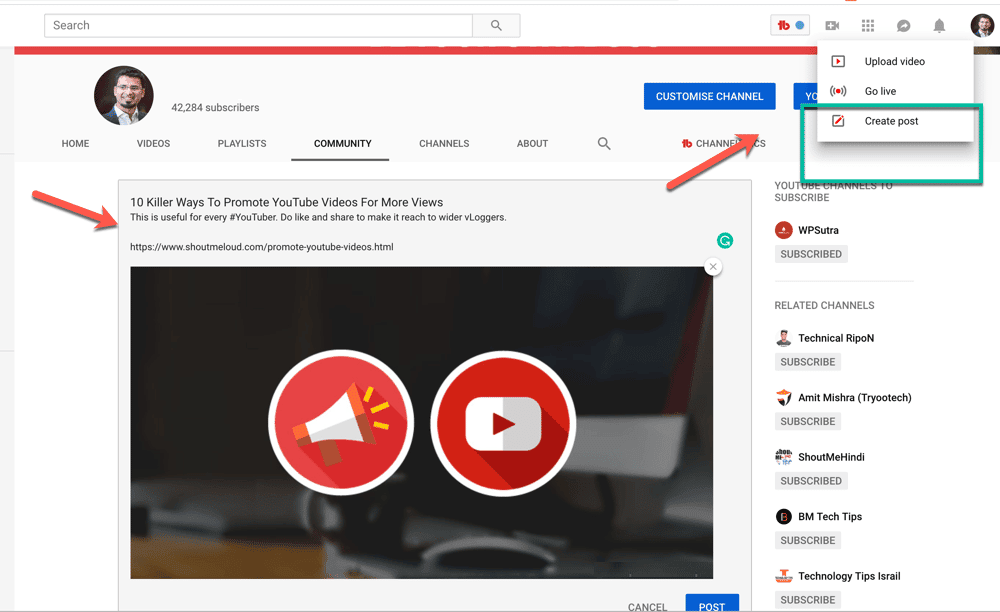Switch to the VIDEOS tab
The height and width of the screenshot is (612, 1000).
[x=152, y=143]
